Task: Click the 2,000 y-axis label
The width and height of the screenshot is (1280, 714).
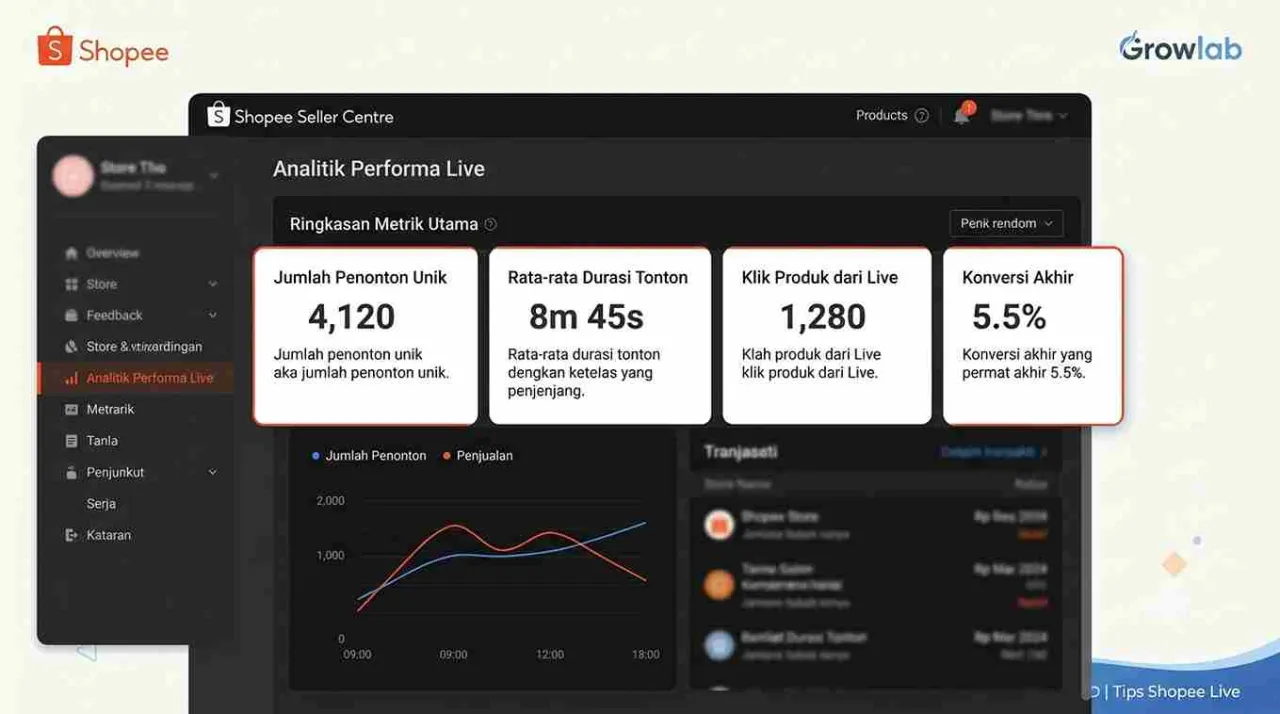Action: click(330, 501)
